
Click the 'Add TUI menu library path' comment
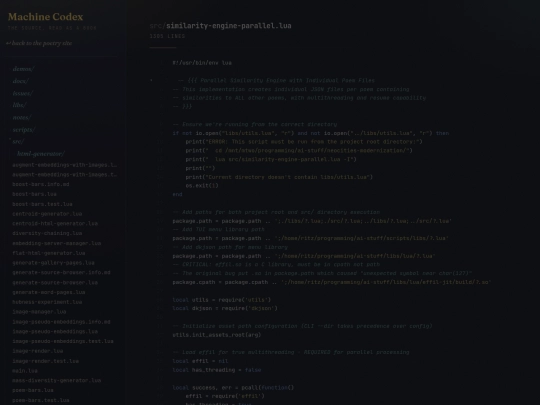pyautogui.click(x=219, y=229)
